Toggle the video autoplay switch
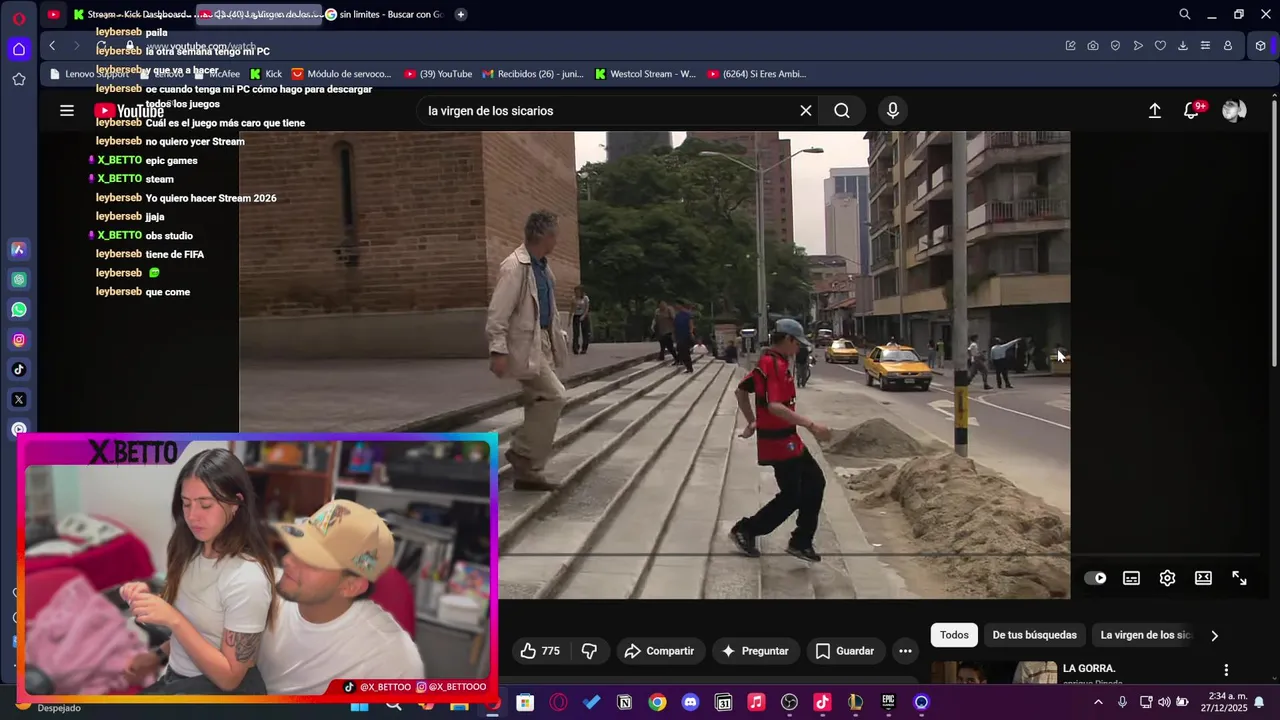The image size is (1280, 720). click(x=1096, y=578)
